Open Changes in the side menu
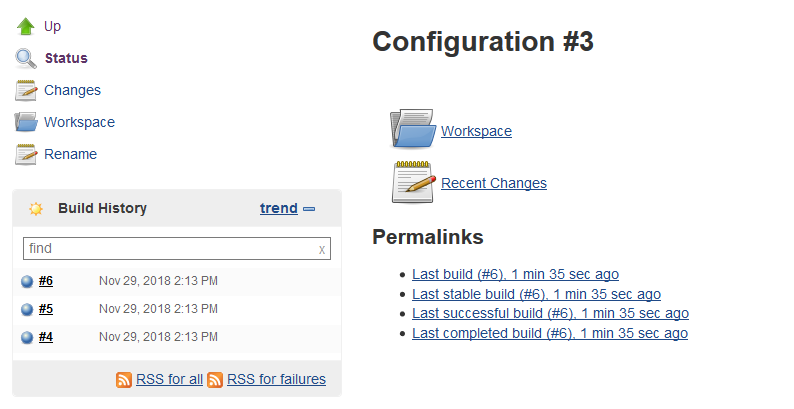The image size is (794, 409). (x=72, y=90)
